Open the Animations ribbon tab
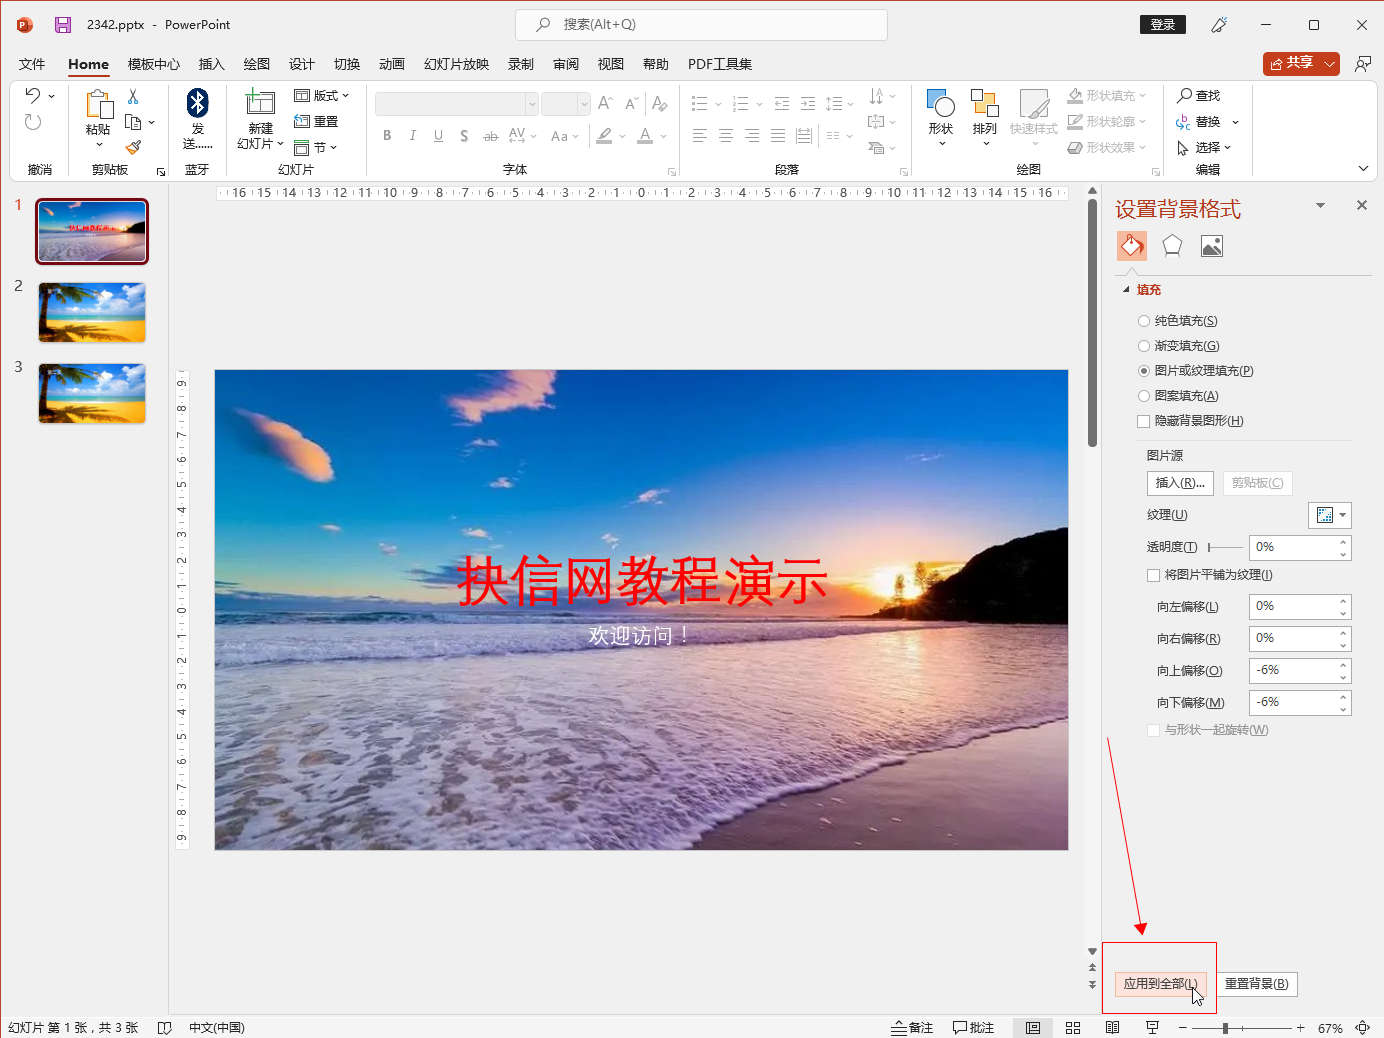The width and height of the screenshot is (1384, 1038). click(391, 64)
